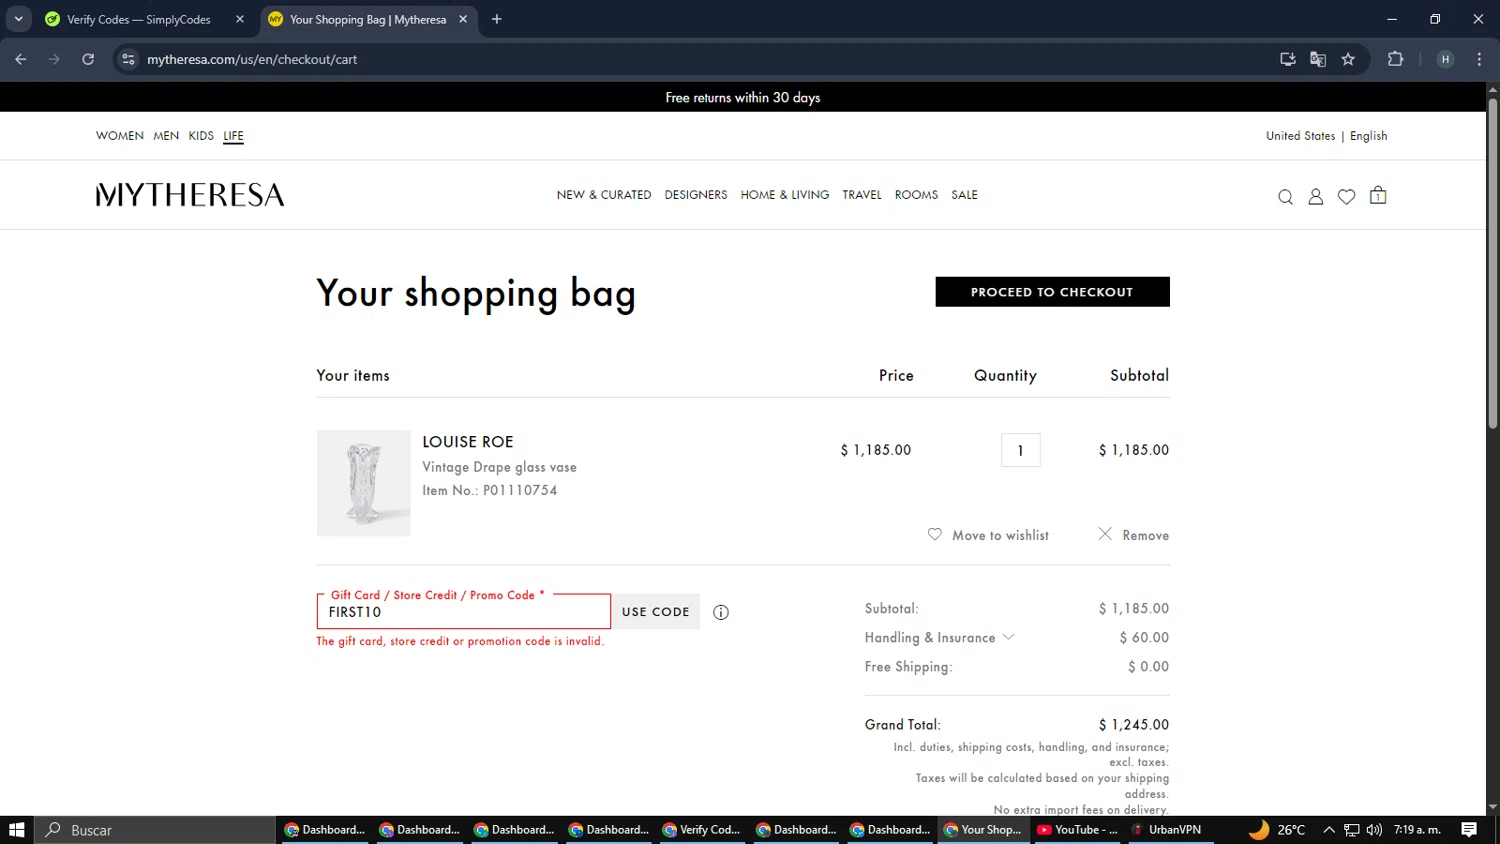
Task: Click the install app icon in address bar
Action: pos(1288,59)
